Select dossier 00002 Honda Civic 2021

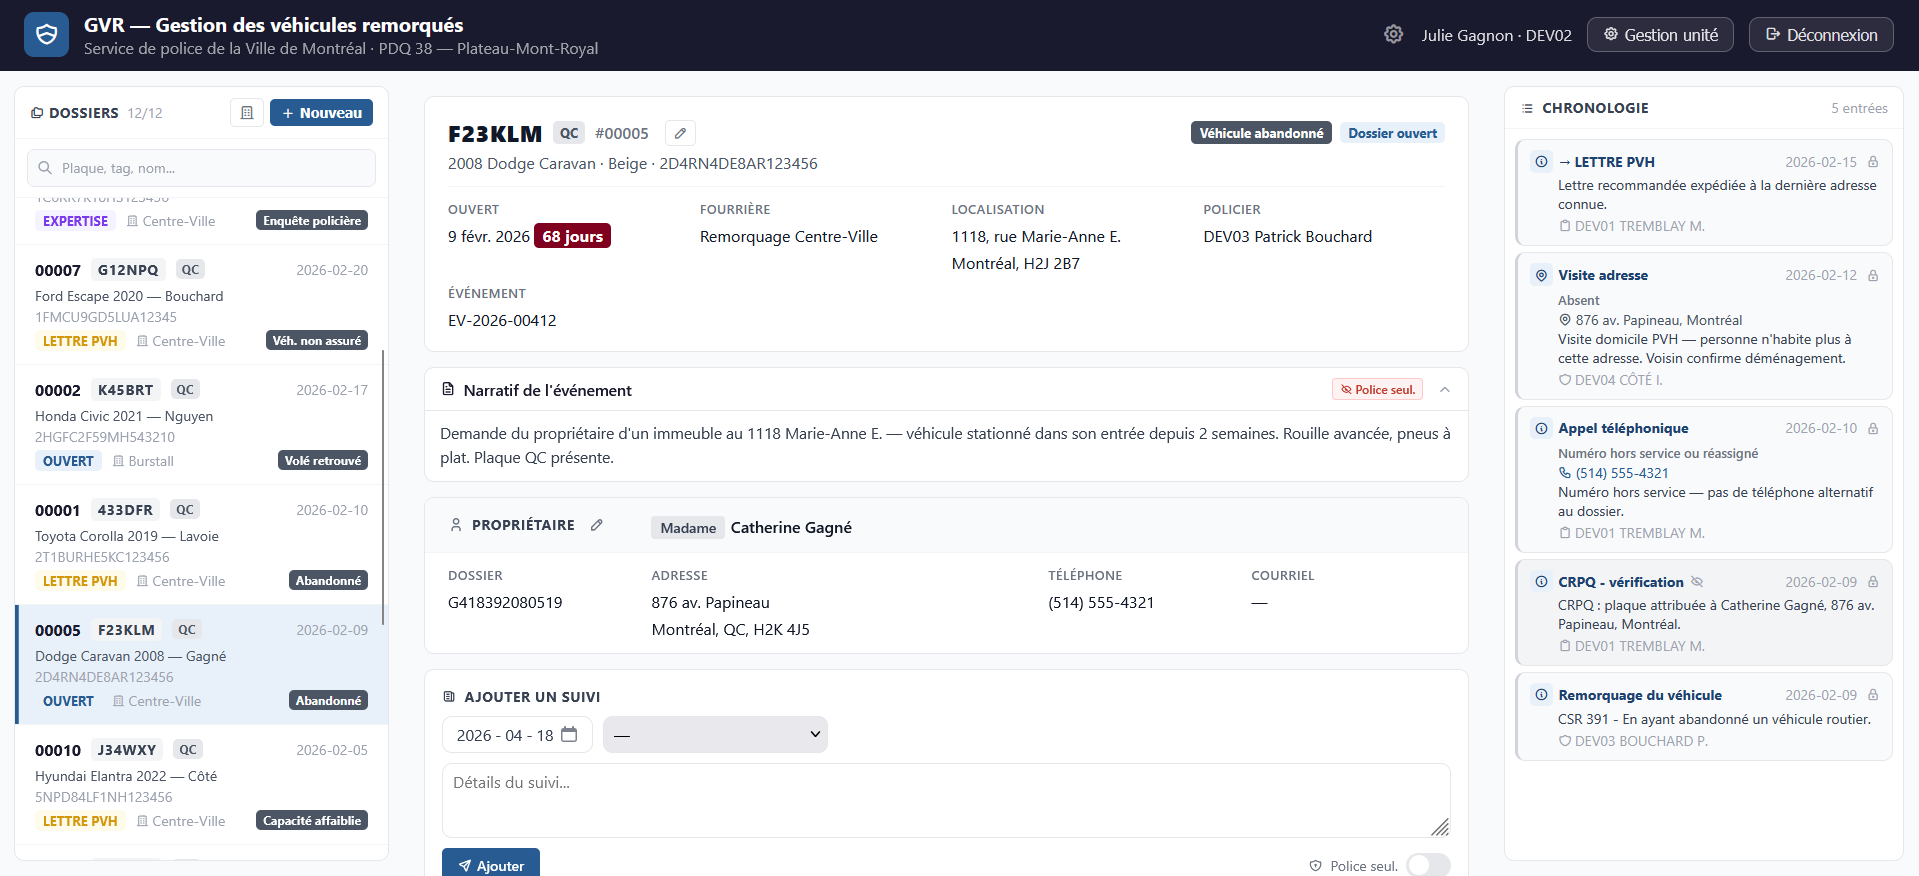(201, 425)
